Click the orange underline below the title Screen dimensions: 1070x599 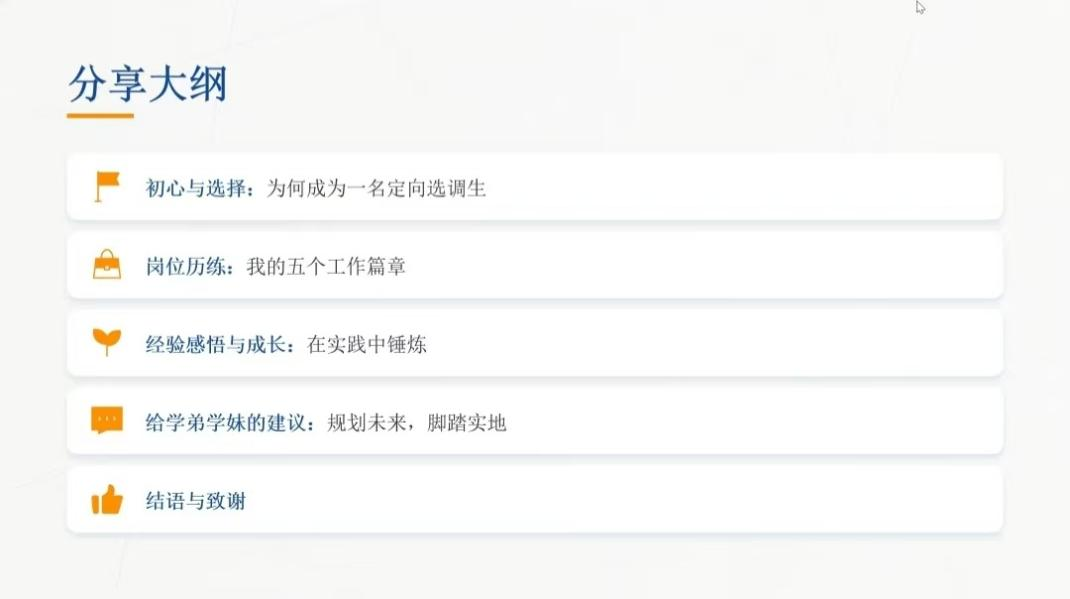pyautogui.click(x=100, y=116)
